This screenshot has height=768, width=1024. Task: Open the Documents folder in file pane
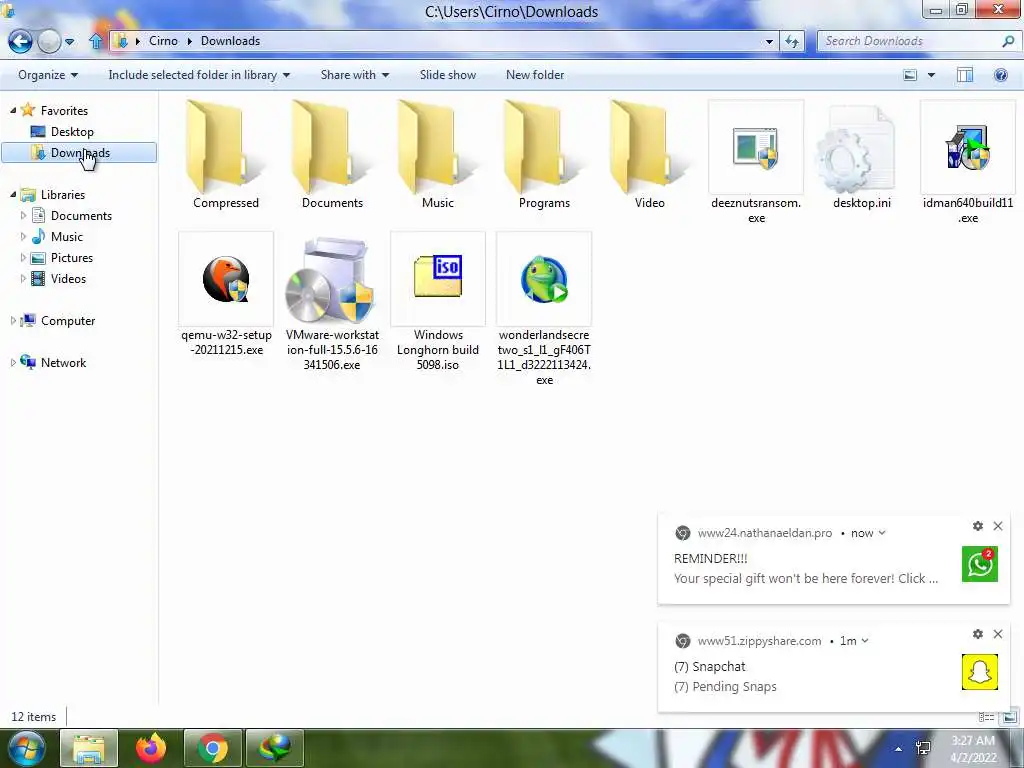click(x=332, y=155)
